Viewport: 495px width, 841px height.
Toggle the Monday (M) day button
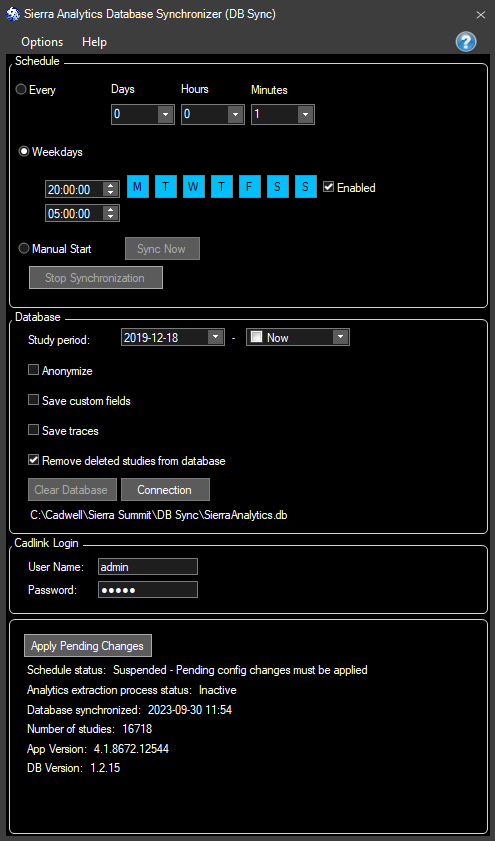point(138,187)
